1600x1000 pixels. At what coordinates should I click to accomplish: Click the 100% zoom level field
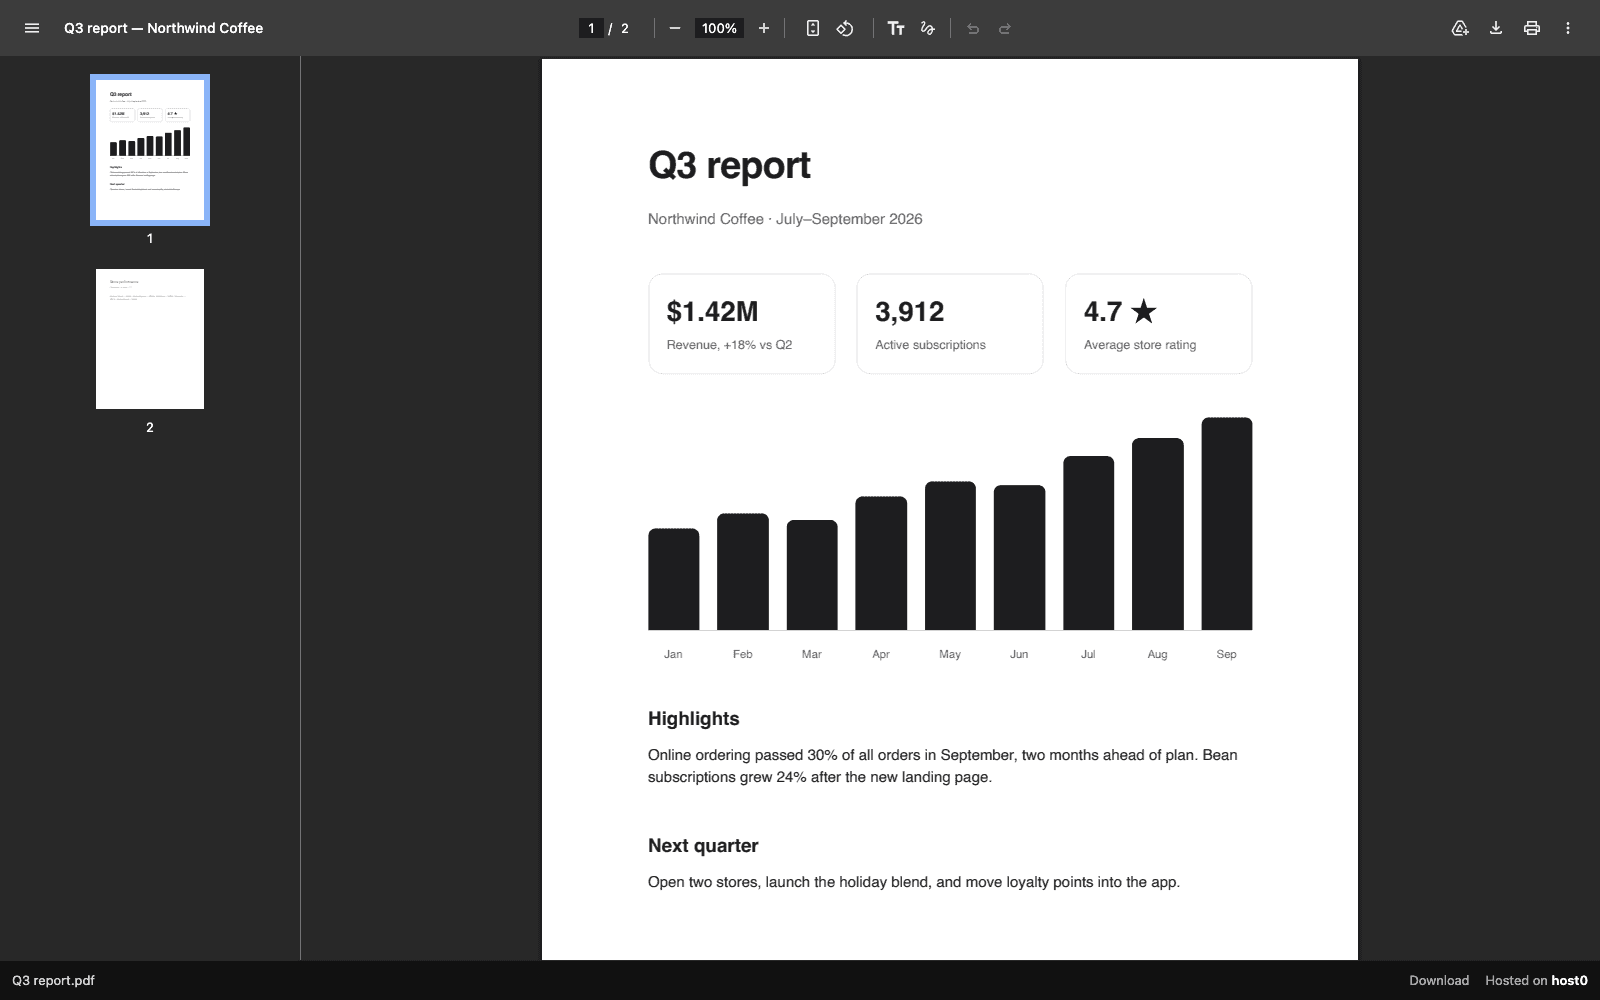pos(719,28)
